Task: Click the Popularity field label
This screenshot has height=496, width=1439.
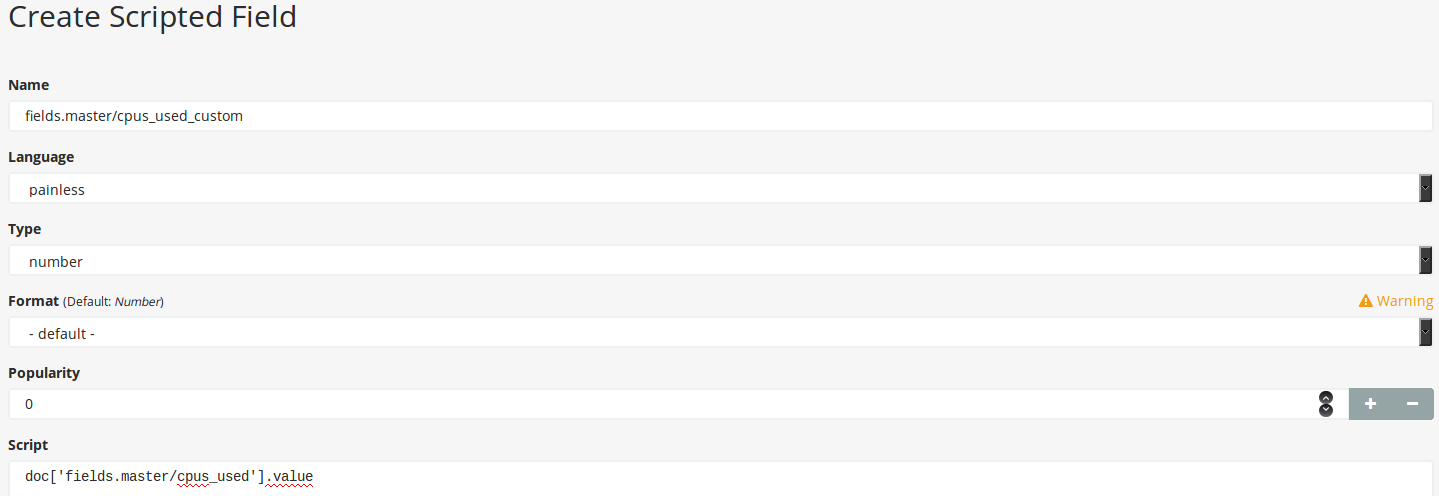Action: (44, 373)
